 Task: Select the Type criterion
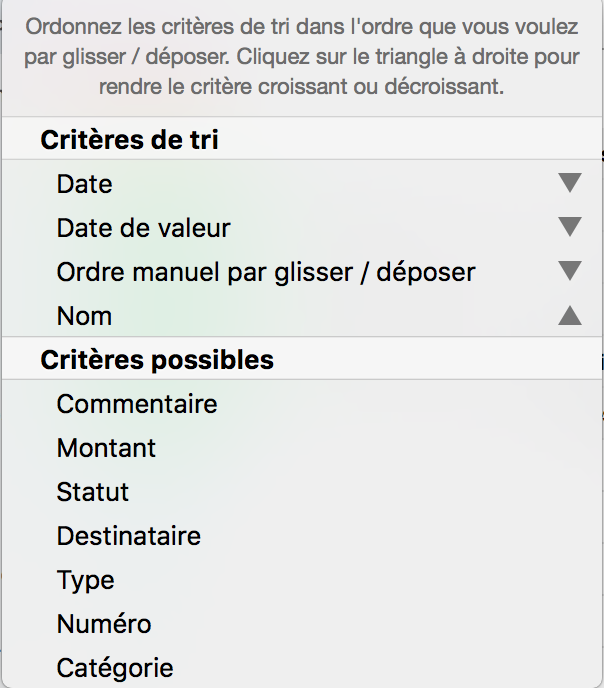click(302, 580)
